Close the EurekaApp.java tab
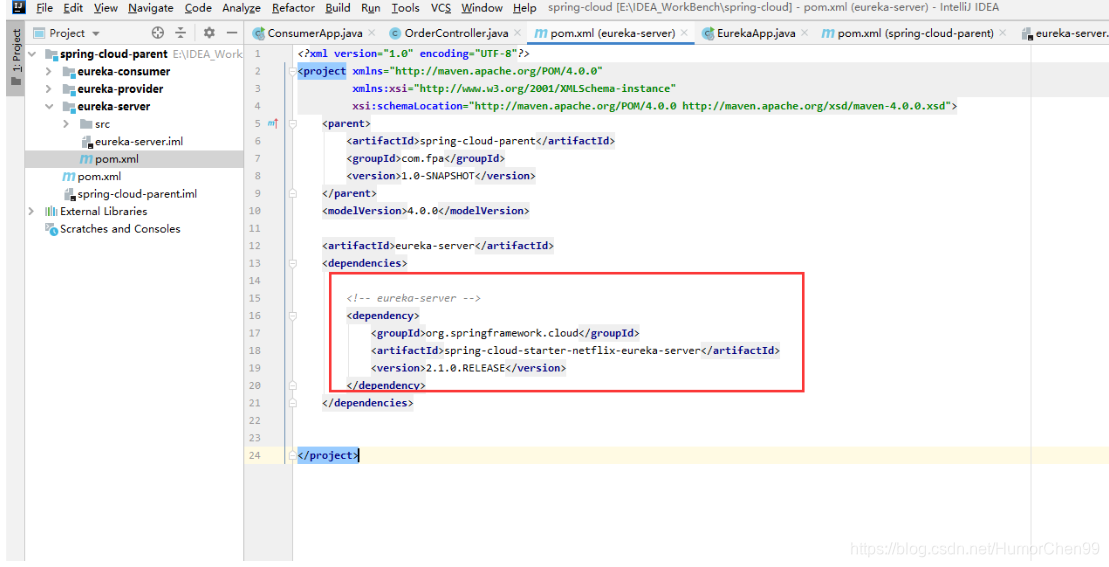 tap(804, 33)
